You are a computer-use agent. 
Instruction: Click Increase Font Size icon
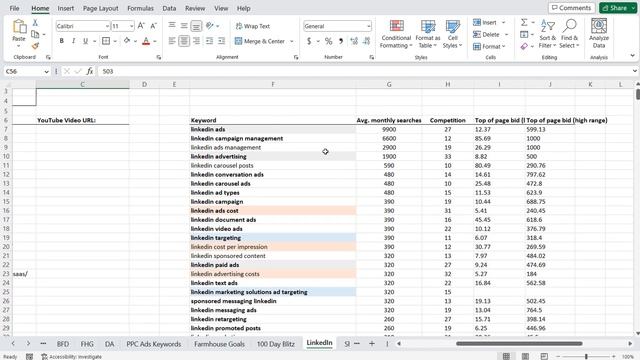[x=141, y=26]
